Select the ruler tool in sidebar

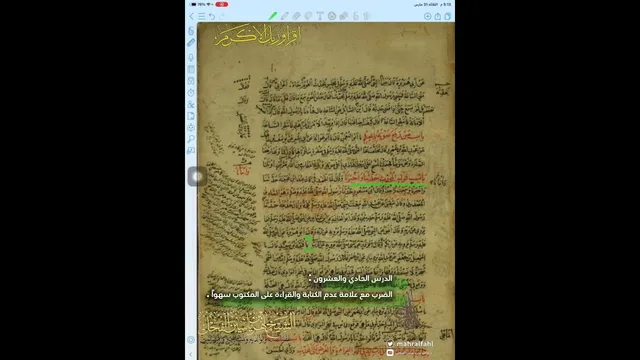coord(191,43)
